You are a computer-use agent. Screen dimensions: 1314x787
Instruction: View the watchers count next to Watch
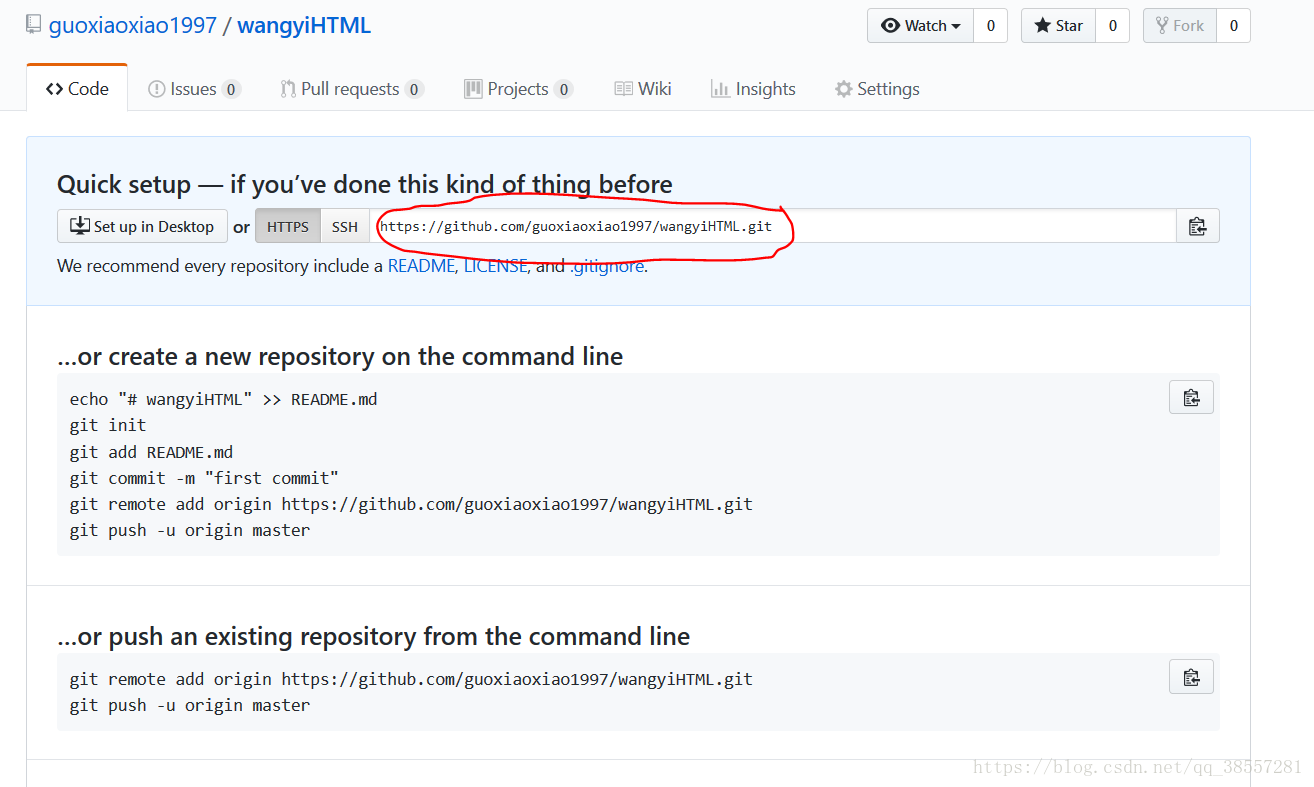click(990, 26)
